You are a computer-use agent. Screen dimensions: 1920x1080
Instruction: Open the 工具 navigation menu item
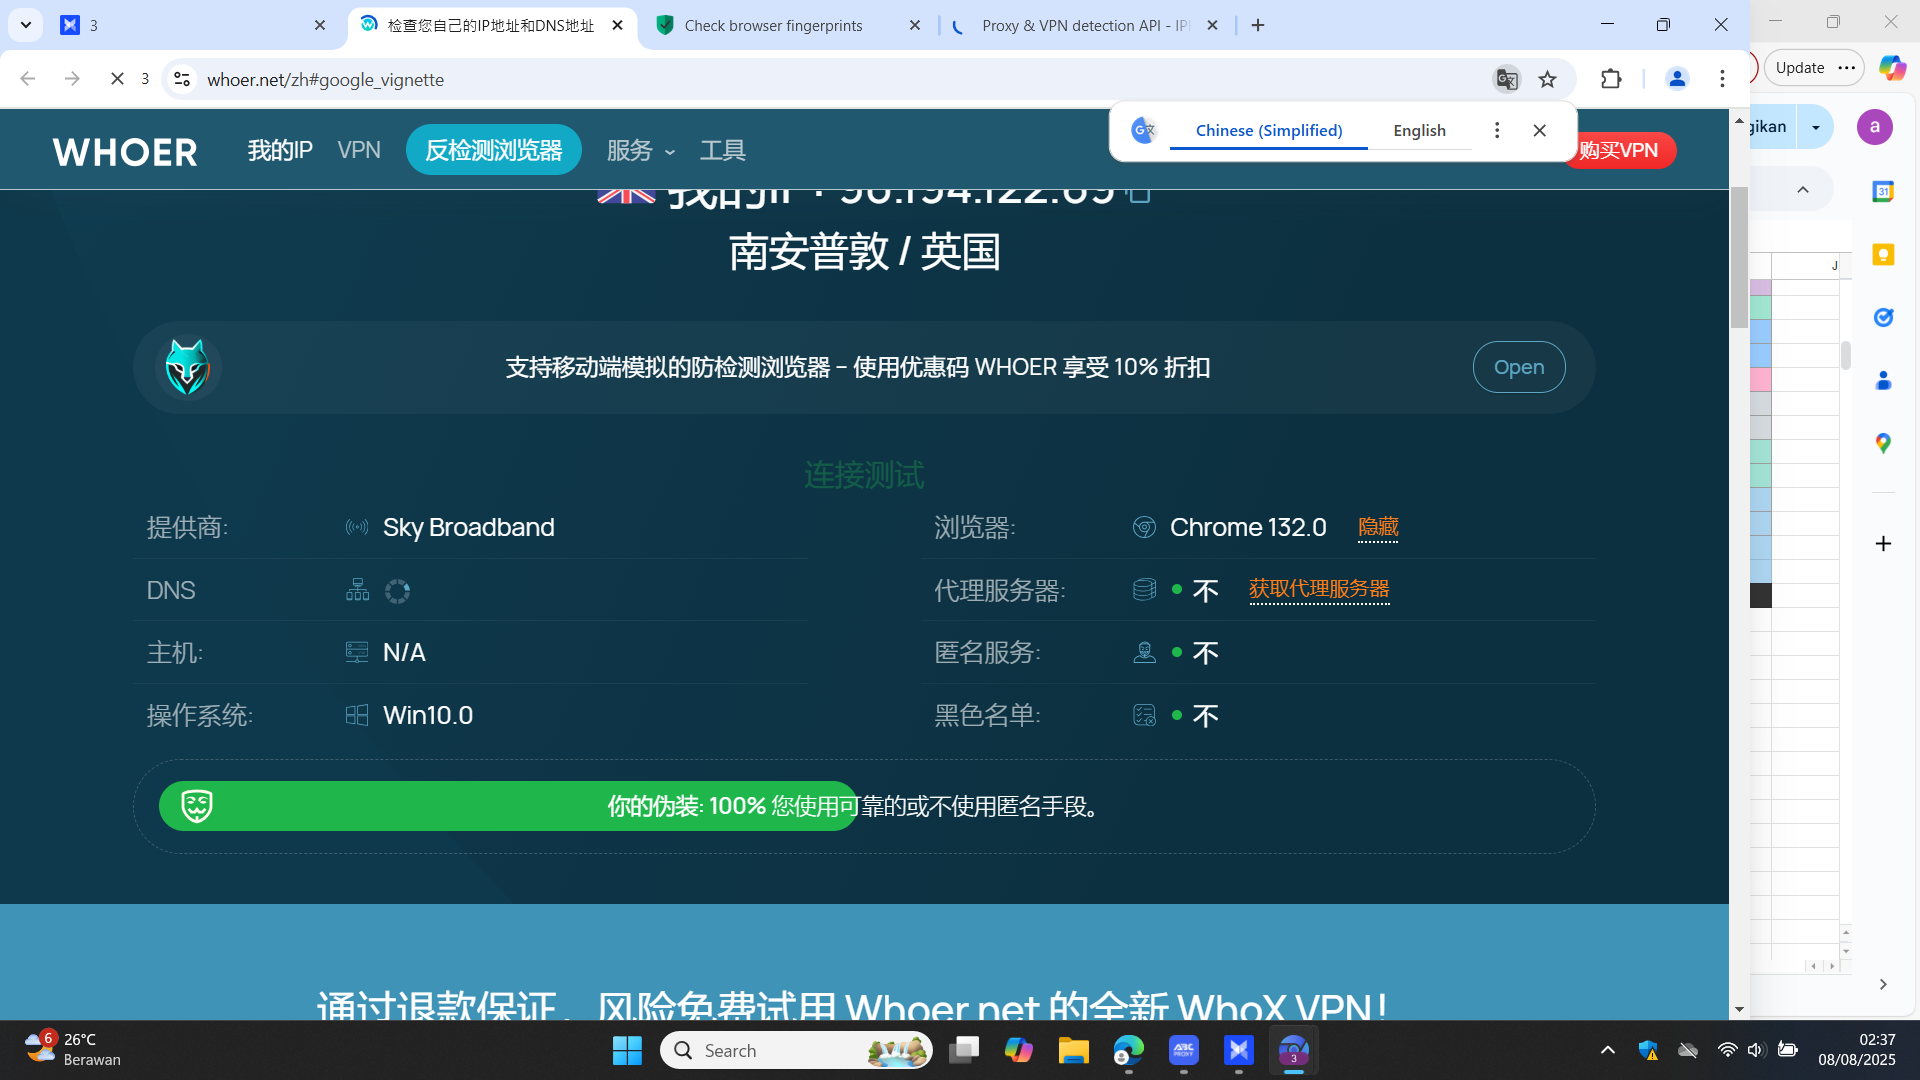(x=722, y=151)
